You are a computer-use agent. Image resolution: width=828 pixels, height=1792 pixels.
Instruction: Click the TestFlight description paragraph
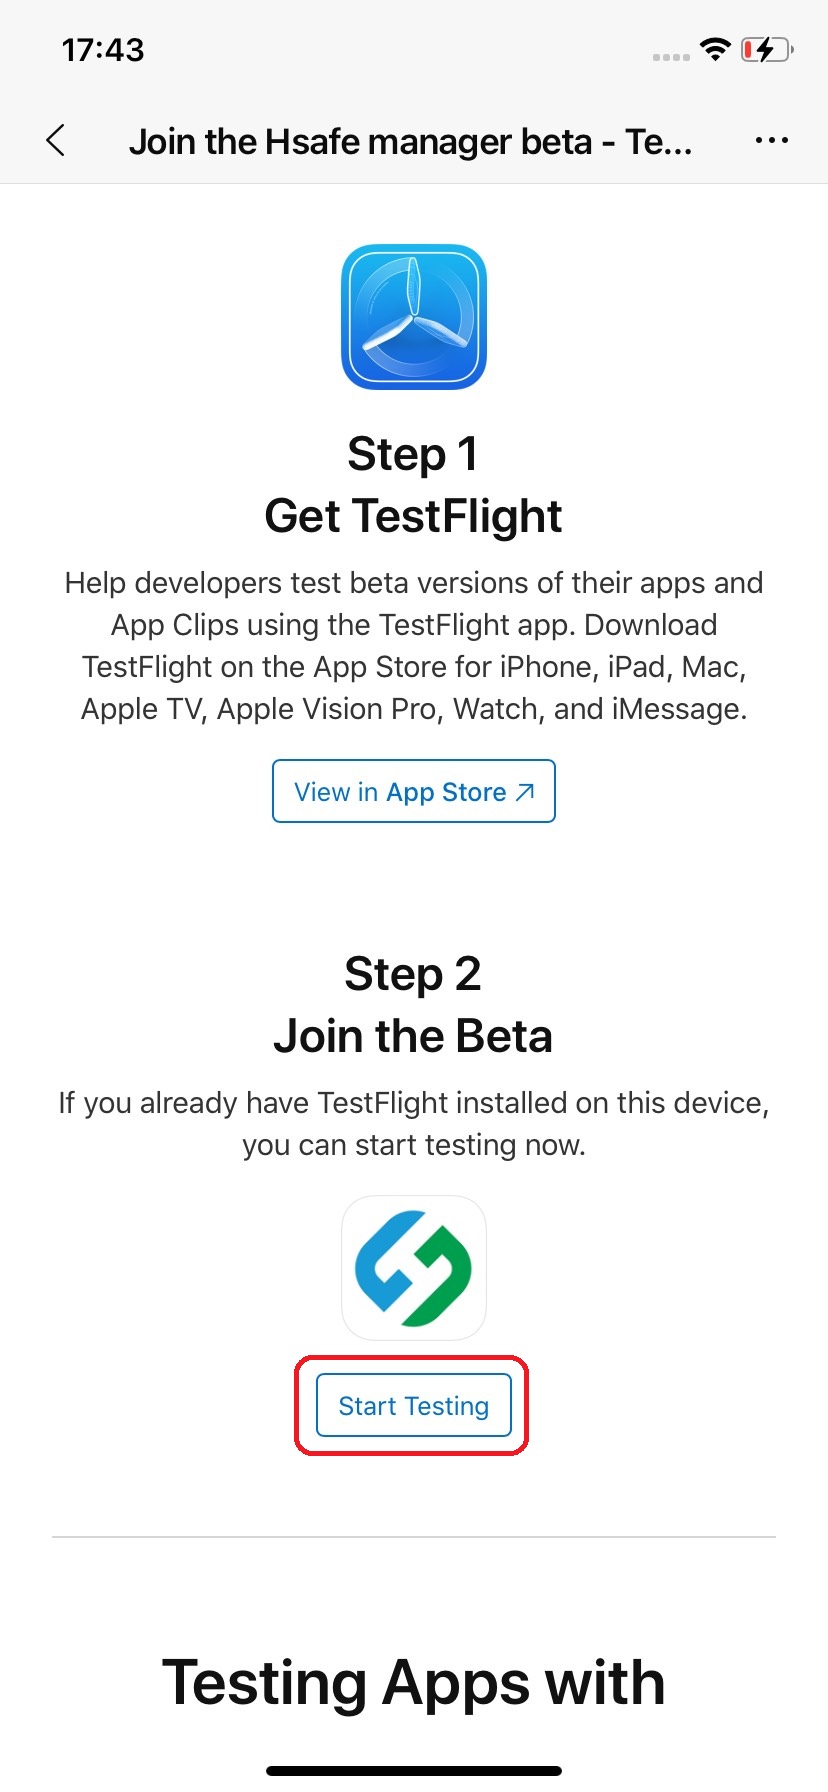(x=414, y=646)
